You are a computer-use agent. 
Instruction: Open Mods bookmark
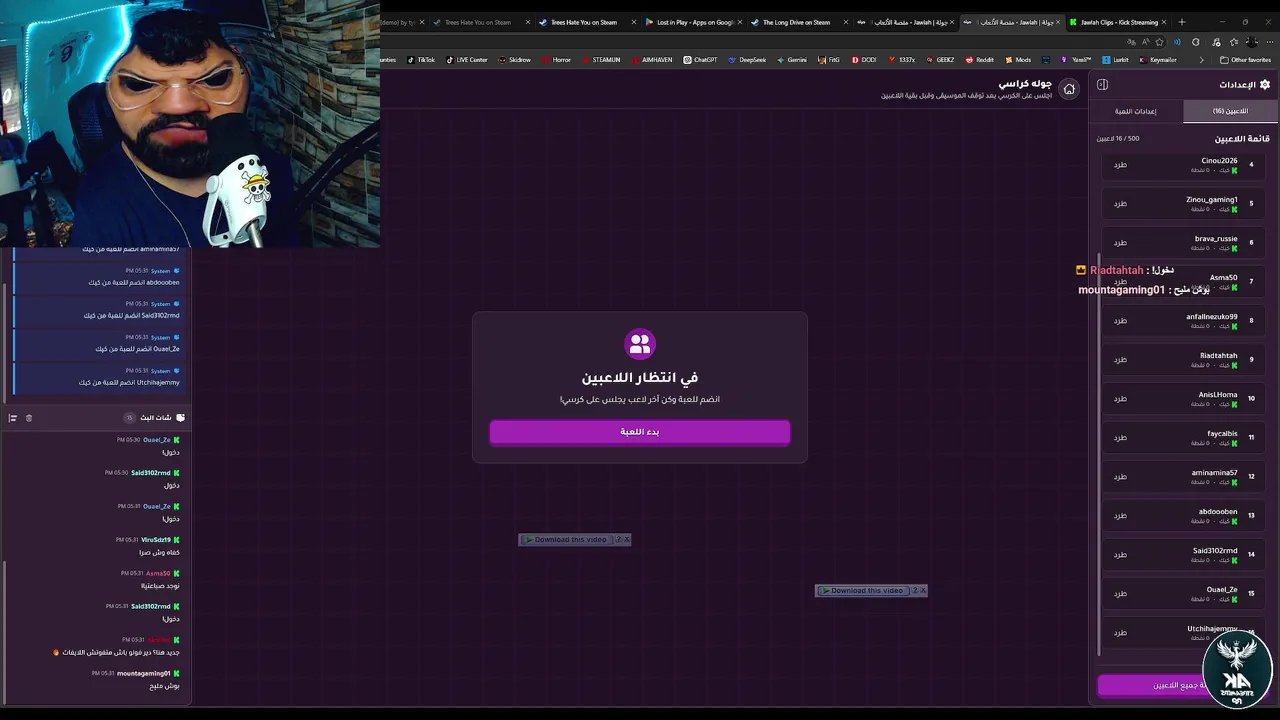click(1018, 60)
